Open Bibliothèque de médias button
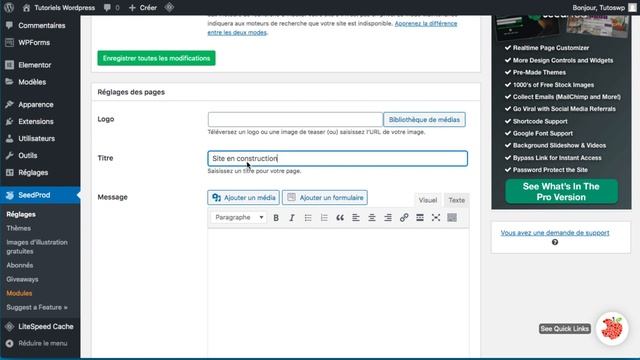This screenshot has width=640, height=360. click(424, 120)
